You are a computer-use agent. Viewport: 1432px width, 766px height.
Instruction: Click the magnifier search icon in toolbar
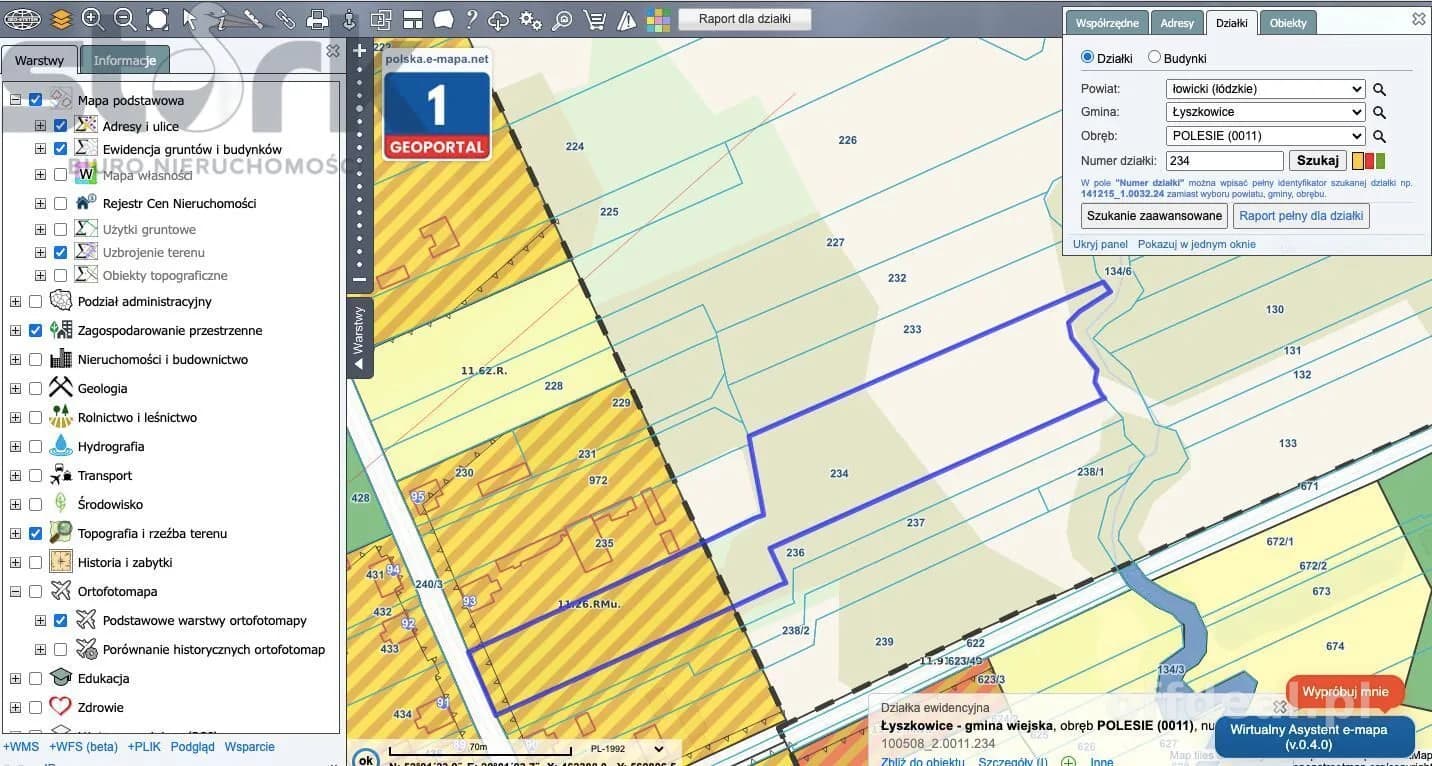click(563, 19)
